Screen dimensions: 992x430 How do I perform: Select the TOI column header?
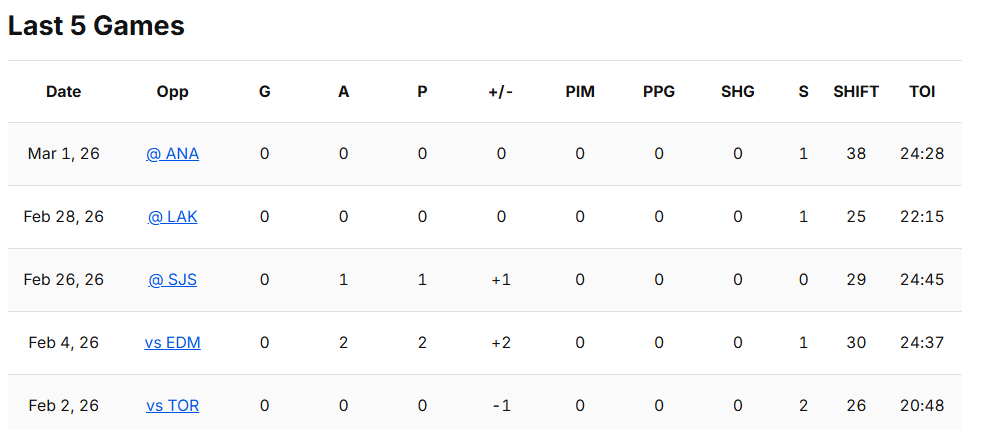[922, 92]
